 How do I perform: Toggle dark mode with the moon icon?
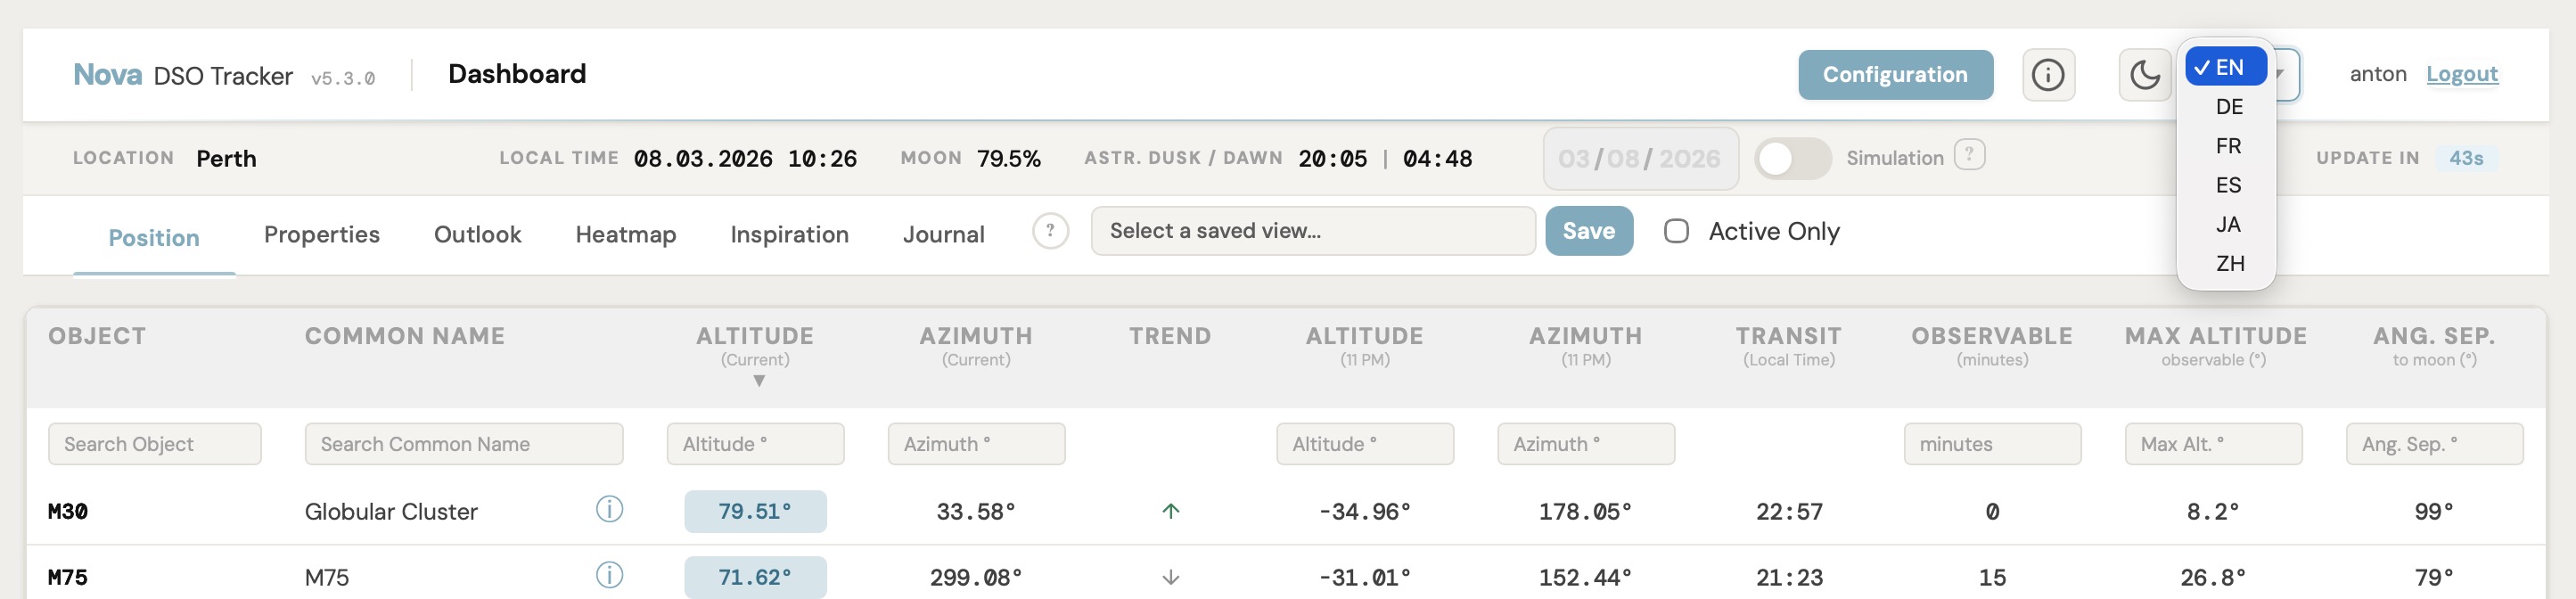pyautogui.click(x=2144, y=75)
